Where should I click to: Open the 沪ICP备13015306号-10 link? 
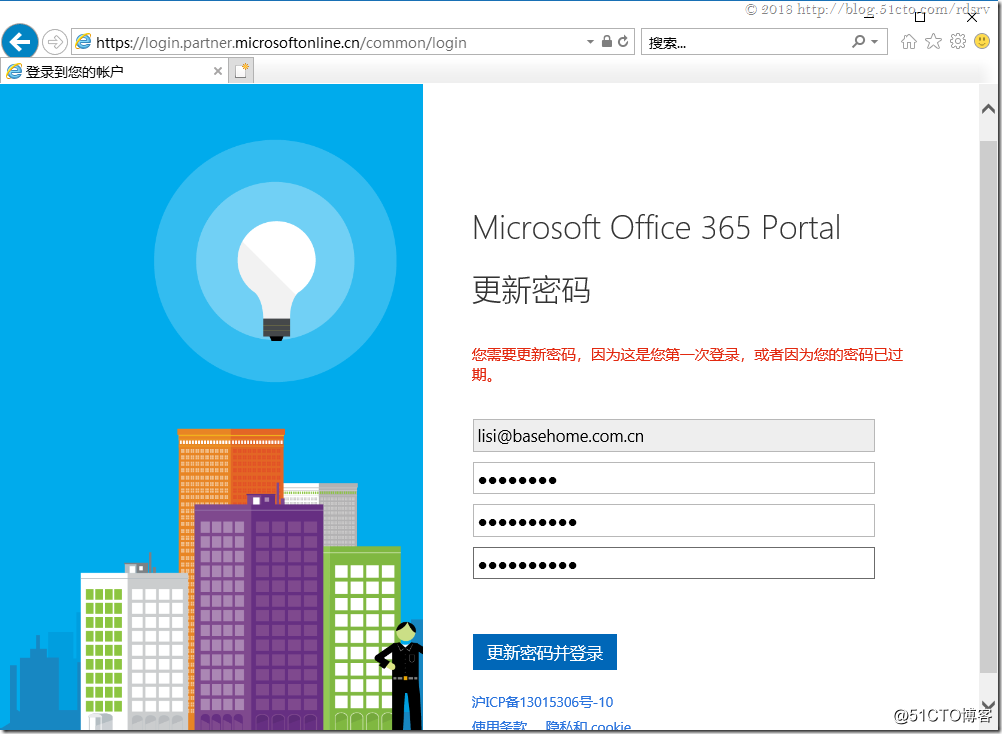[542, 702]
